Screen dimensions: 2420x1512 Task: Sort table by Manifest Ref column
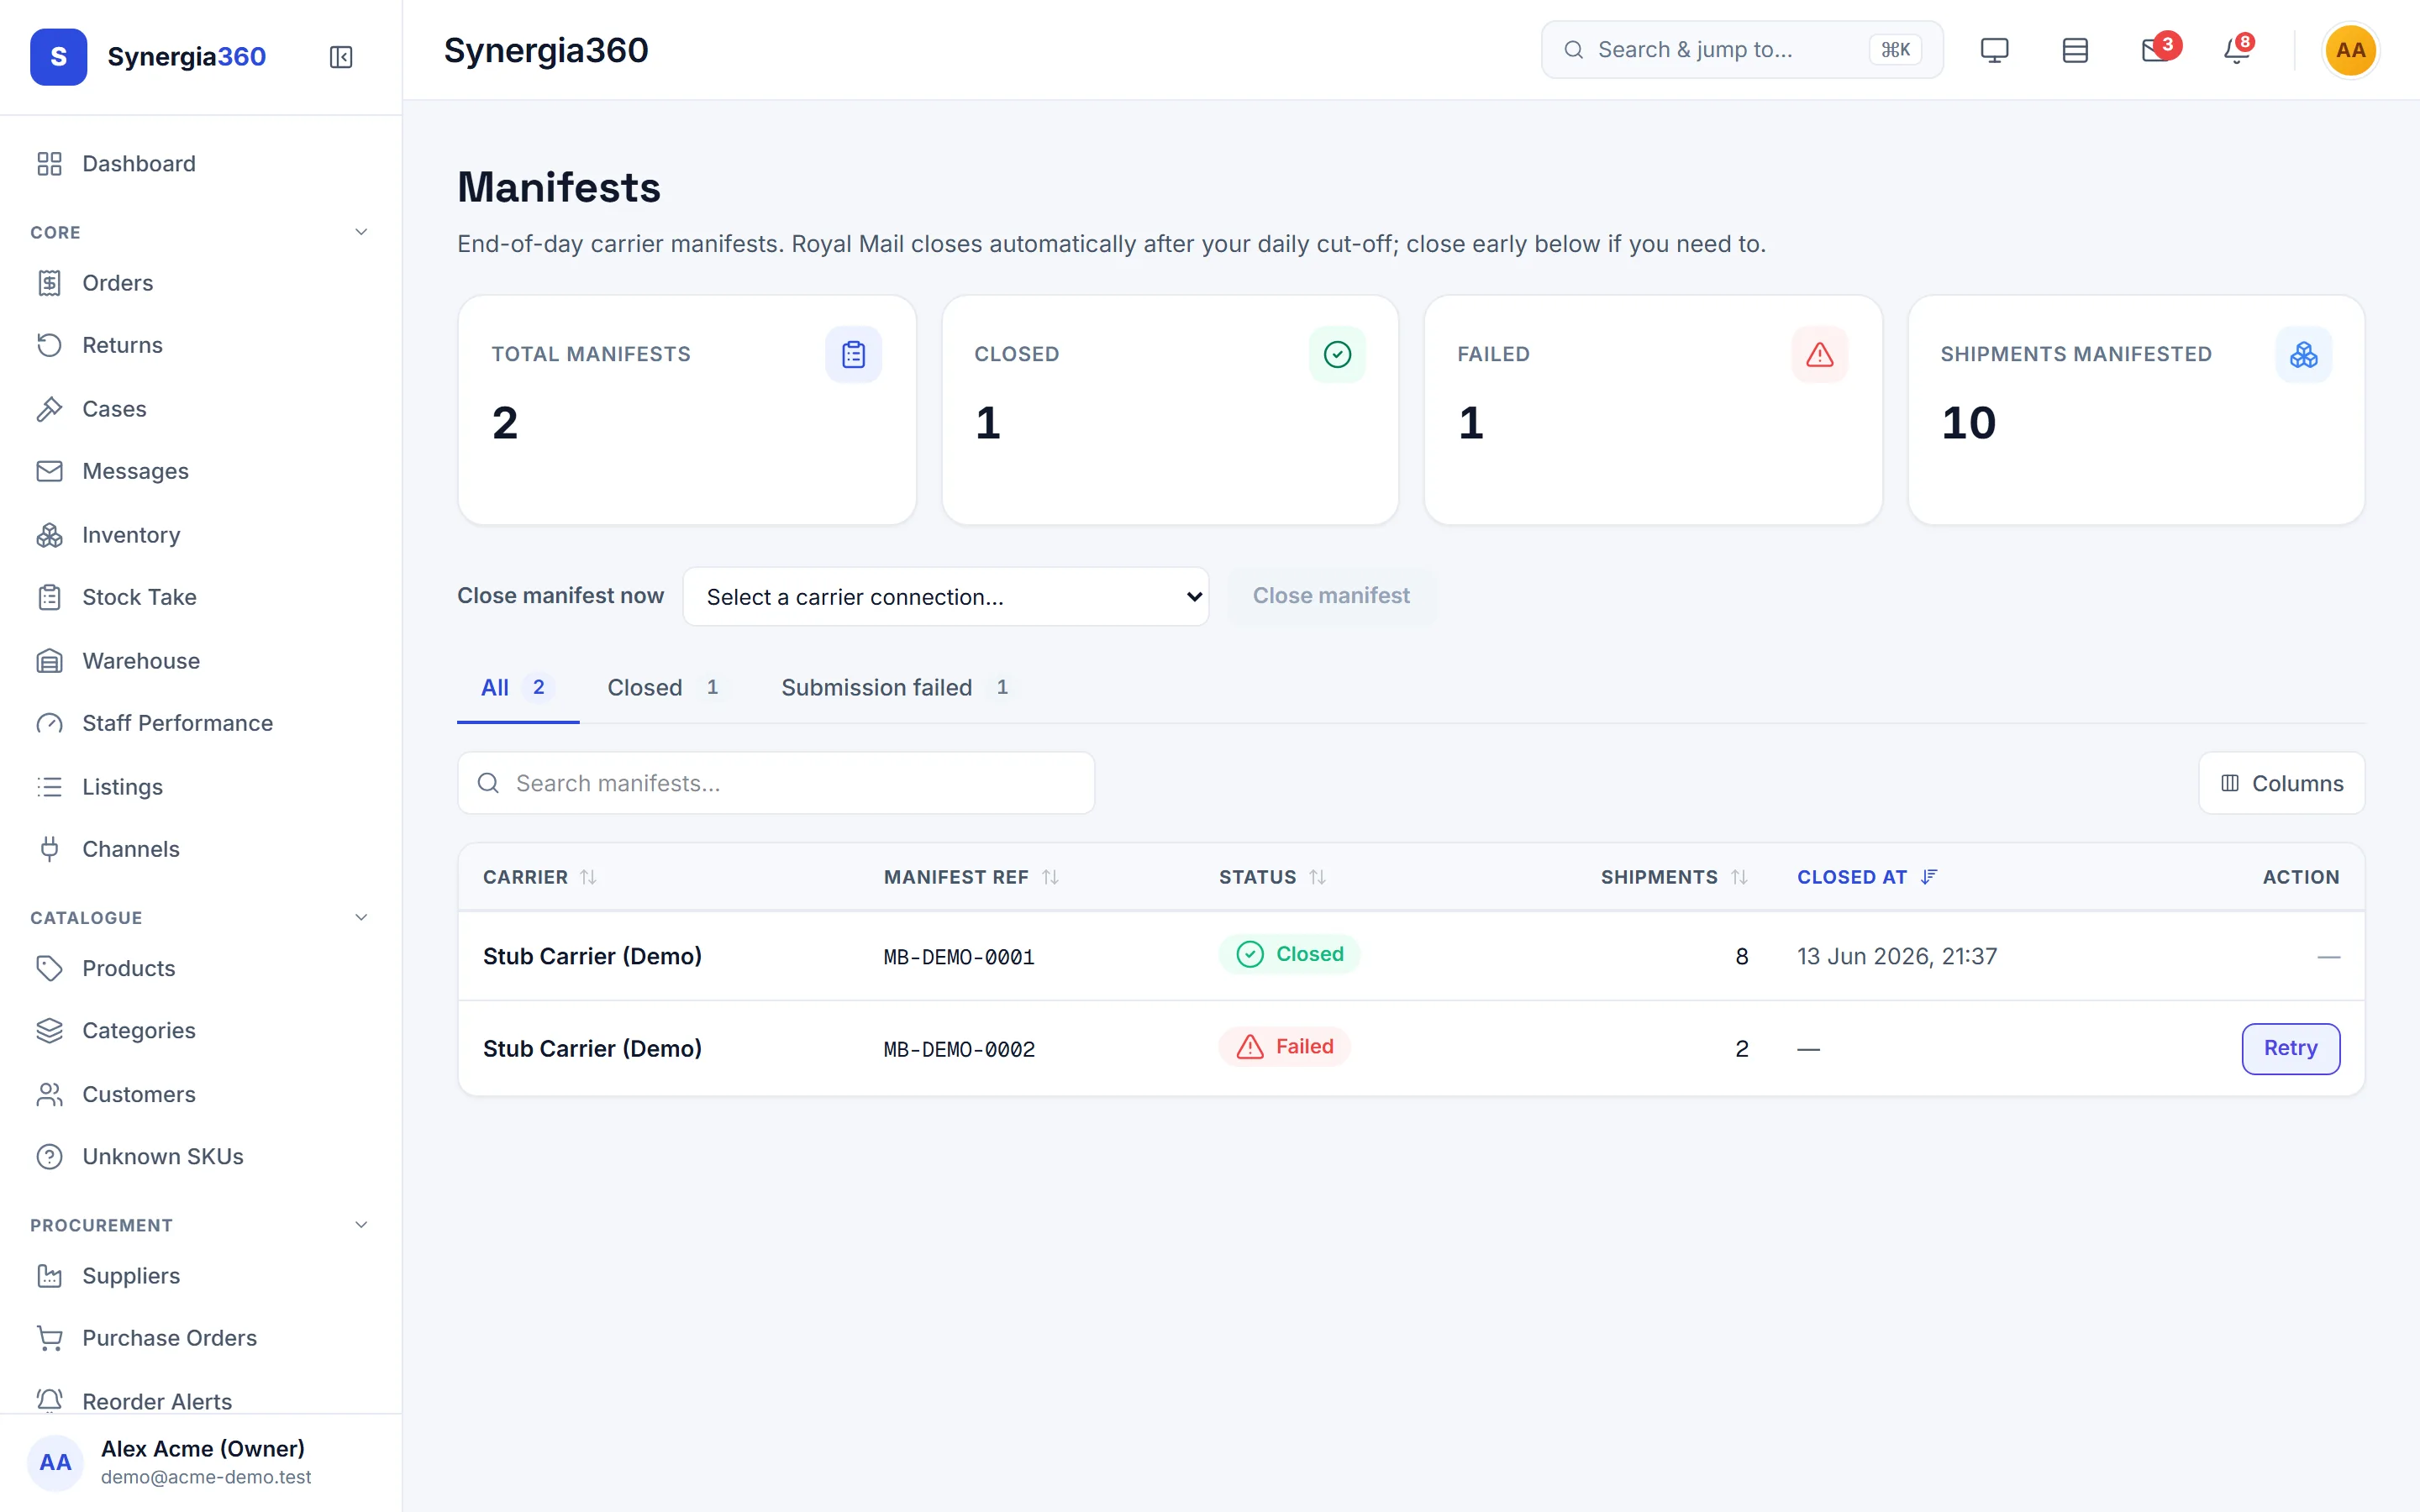point(971,877)
